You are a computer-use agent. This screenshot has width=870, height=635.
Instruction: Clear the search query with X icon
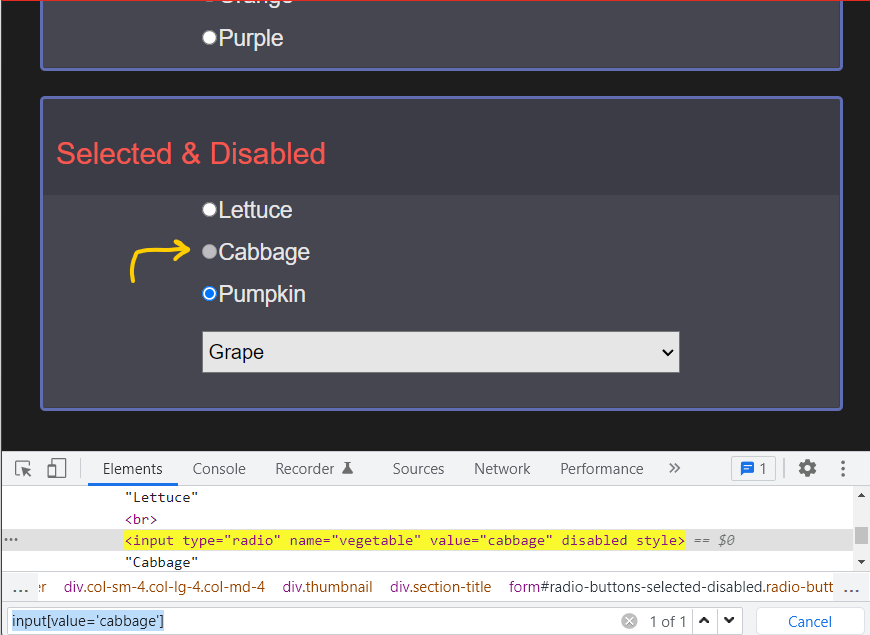(x=629, y=621)
